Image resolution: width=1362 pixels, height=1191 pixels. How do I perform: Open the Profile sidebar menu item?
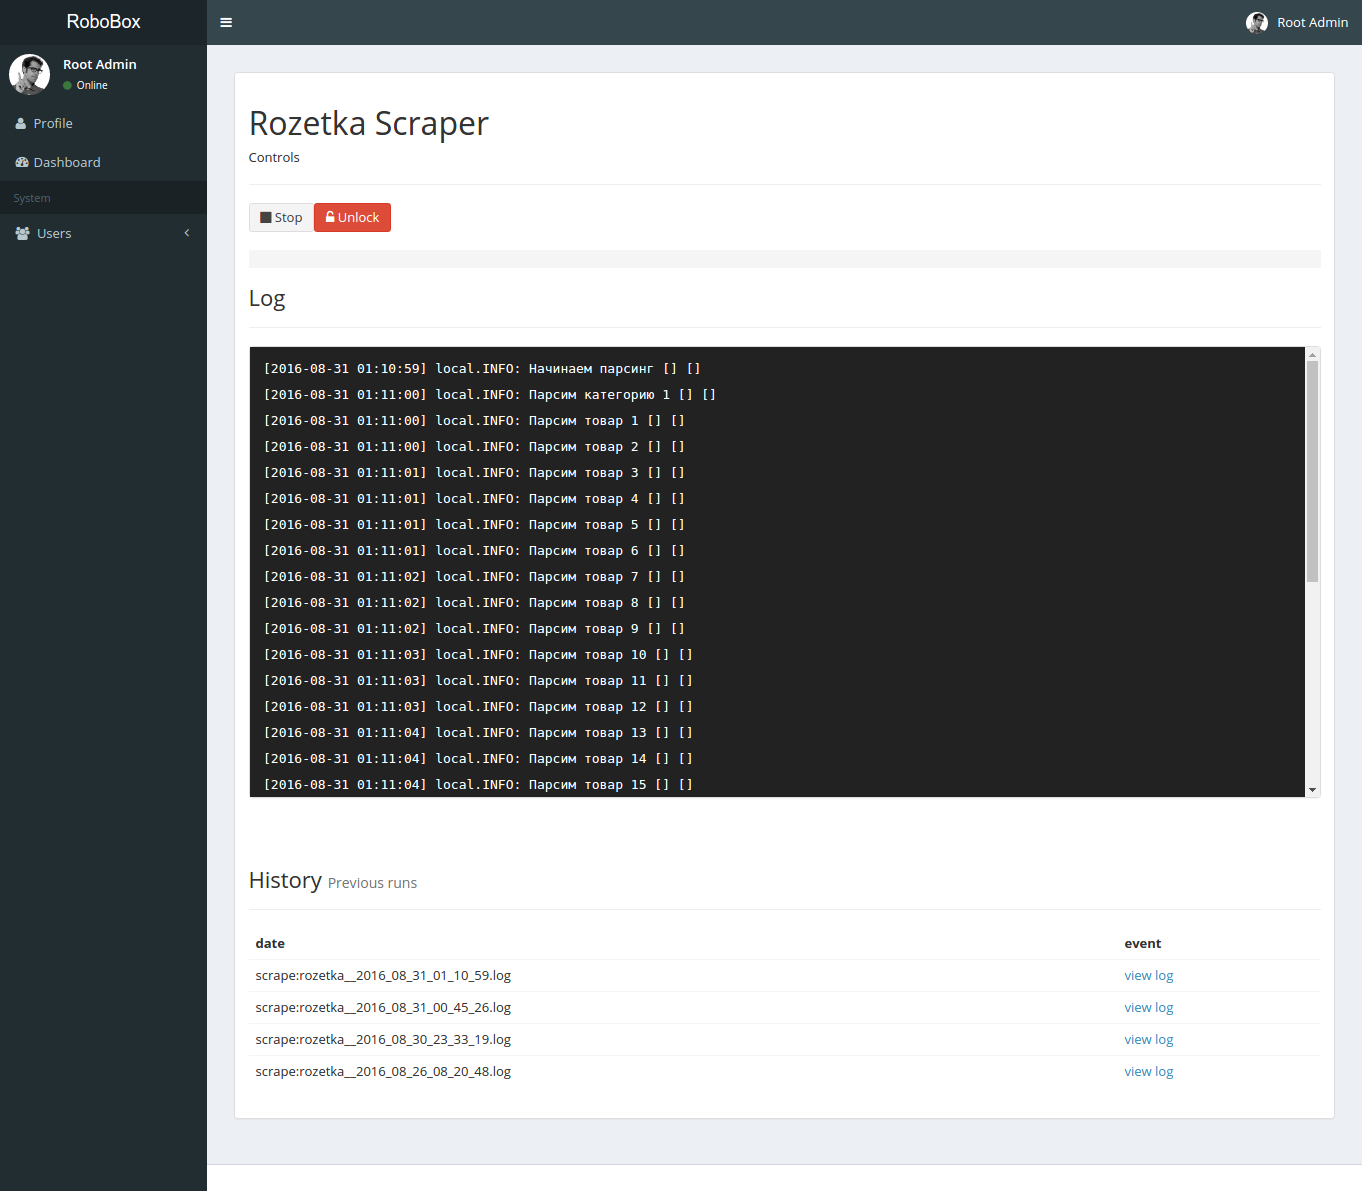pyautogui.click(x=103, y=123)
